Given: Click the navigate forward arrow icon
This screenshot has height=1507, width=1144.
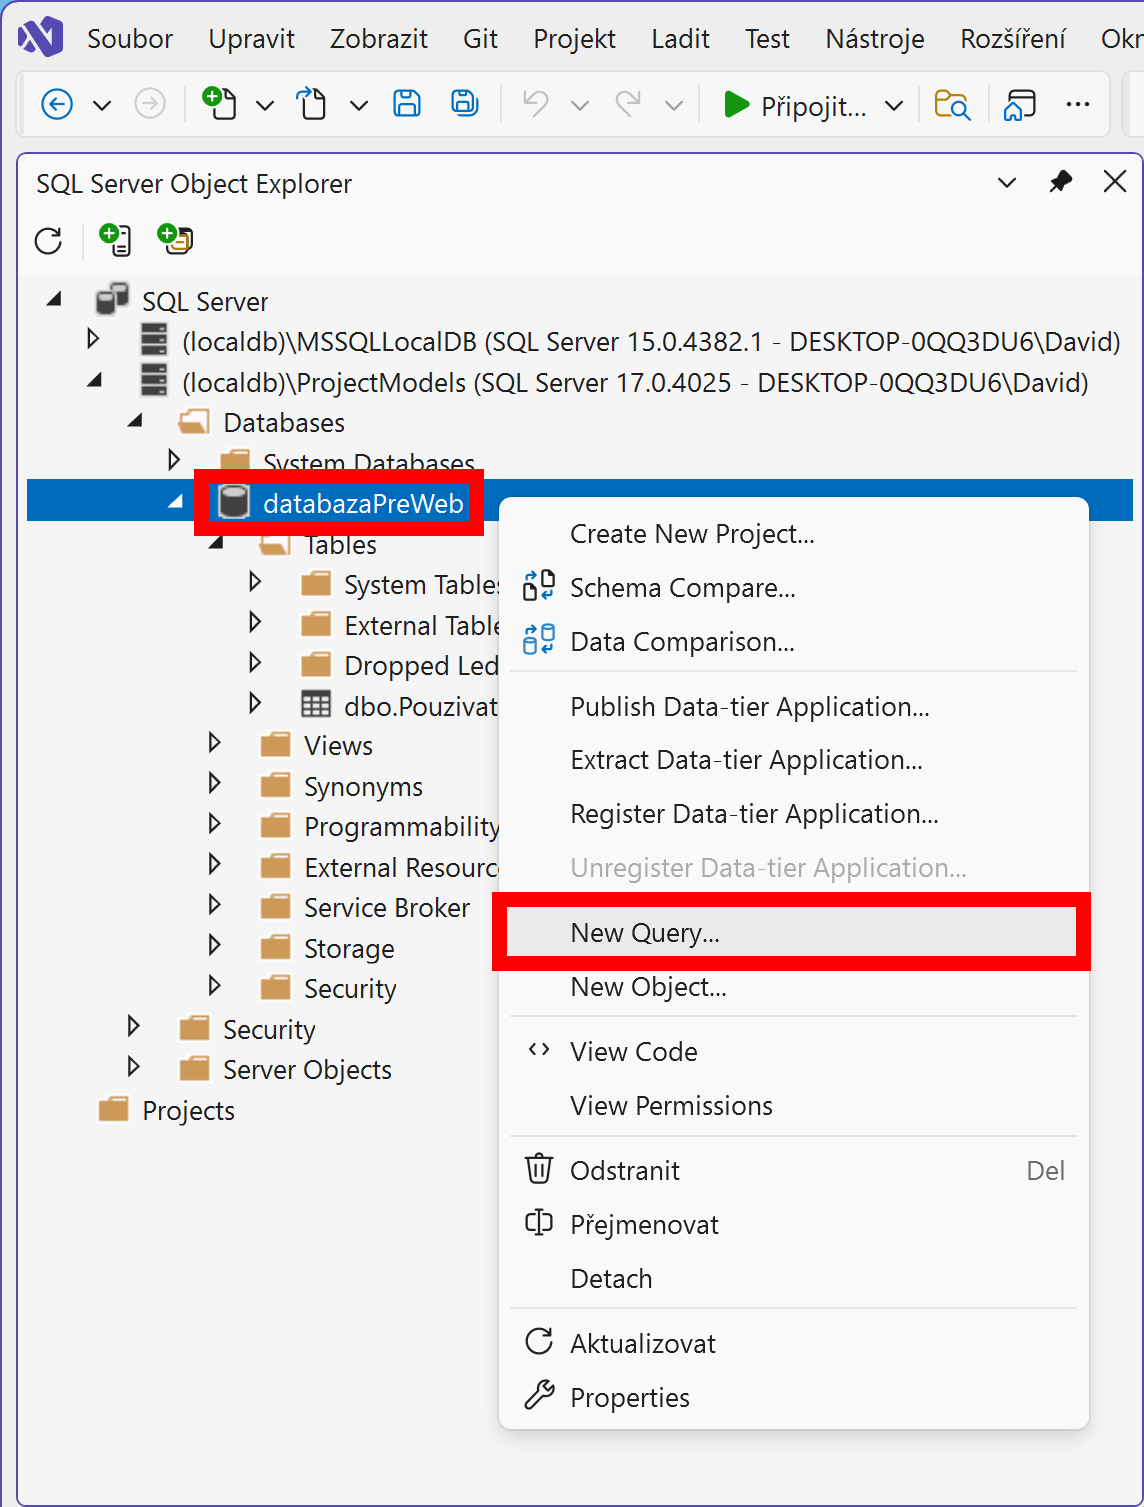Looking at the screenshot, I should click(x=150, y=104).
